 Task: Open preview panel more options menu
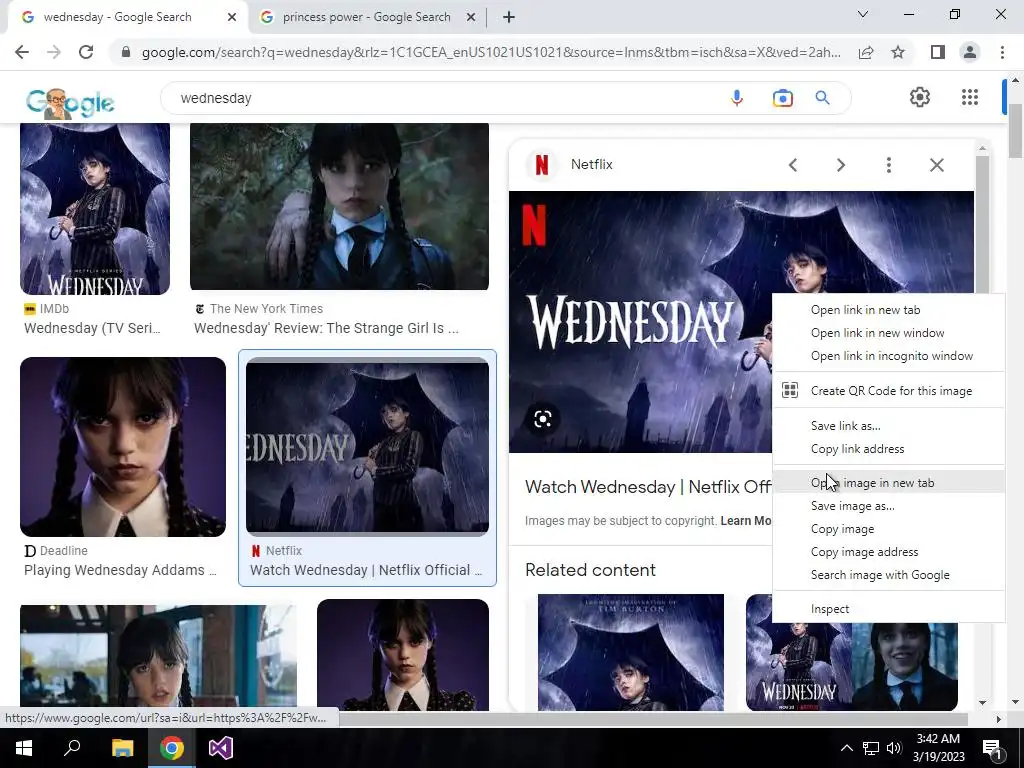pyautogui.click(x=888, y=165)
